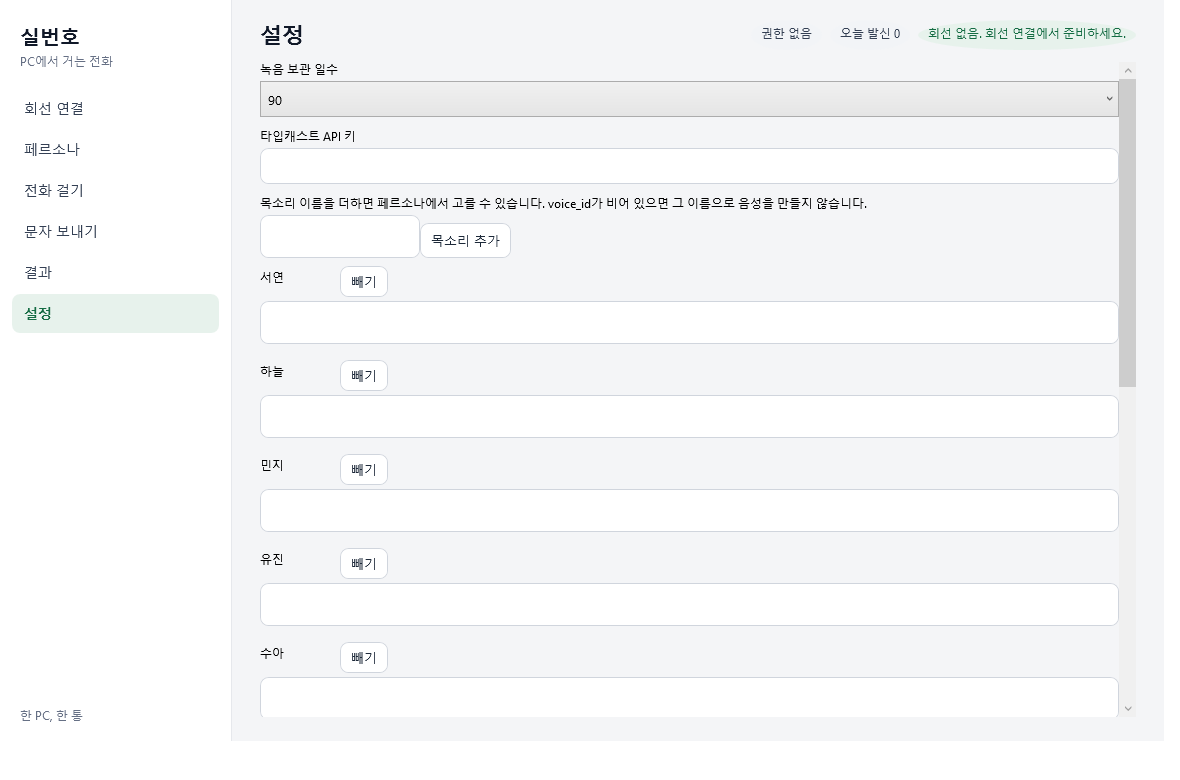Click the 서연 voice name label
Image resolution: width=1180 pixels, height=780 pixels.
272,277
